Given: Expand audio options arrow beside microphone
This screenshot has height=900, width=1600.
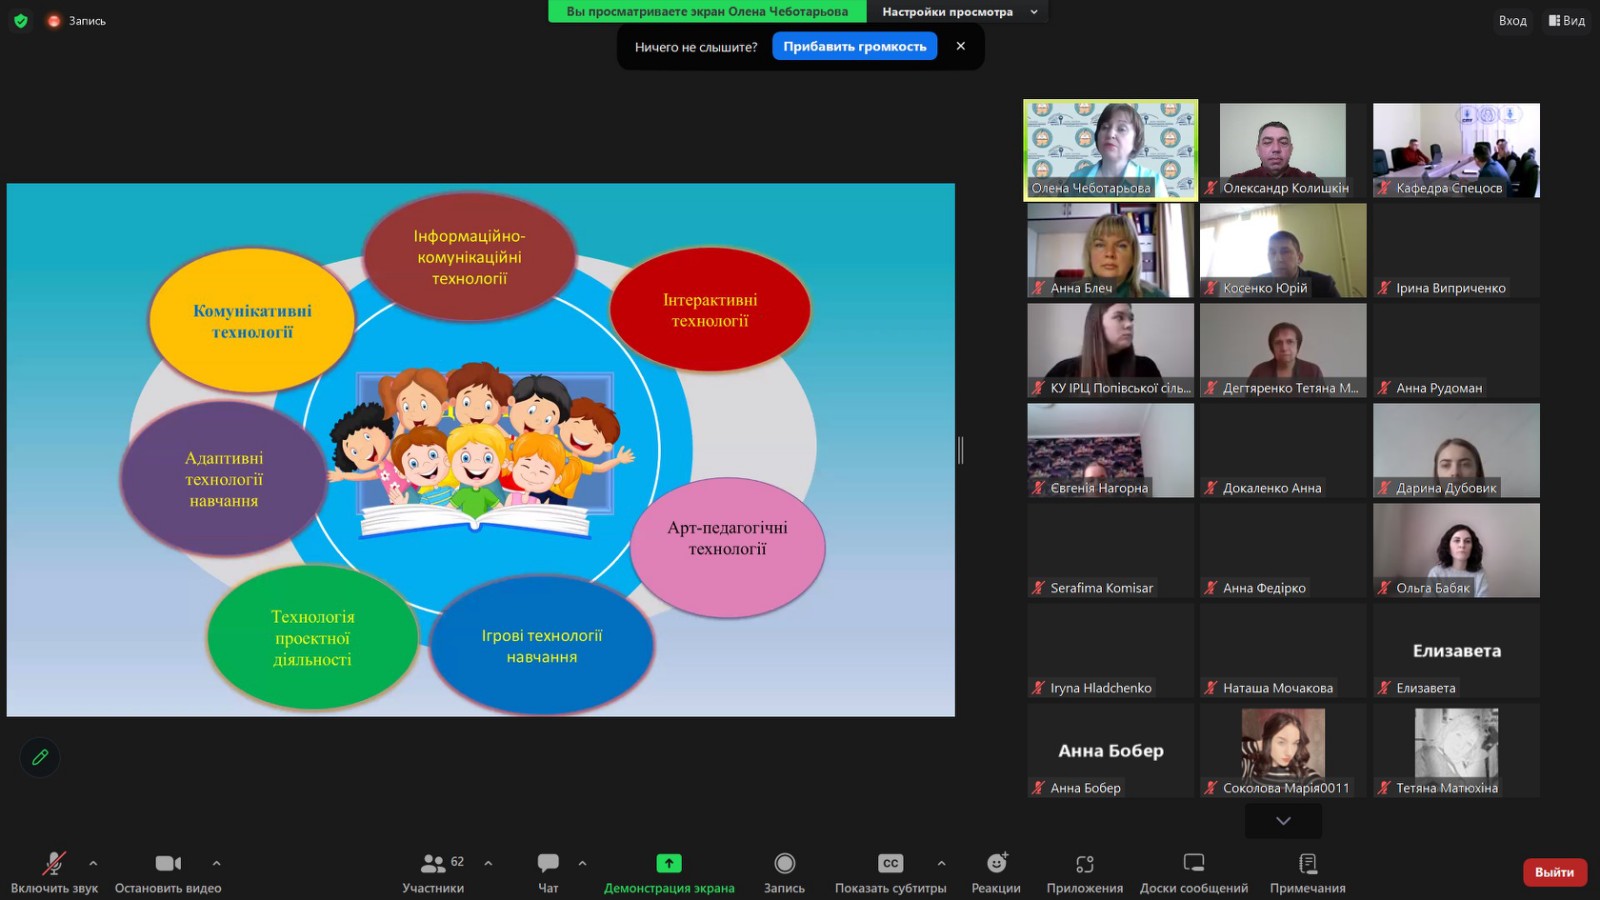Looking at the screenshot, I should tap(93, 863).
